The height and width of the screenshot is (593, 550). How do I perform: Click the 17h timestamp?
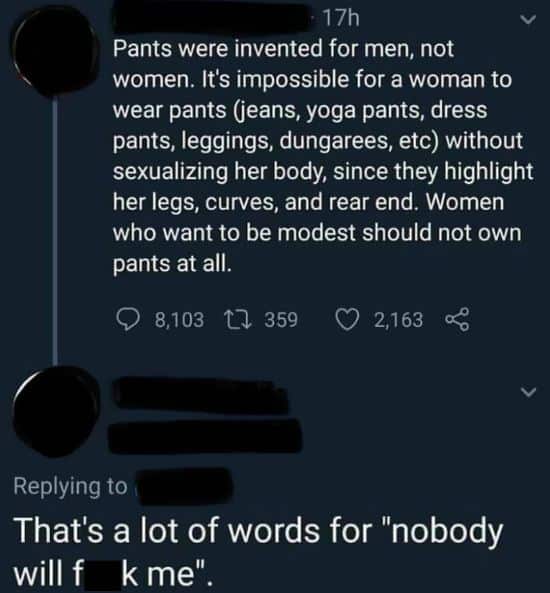(341, 19)
